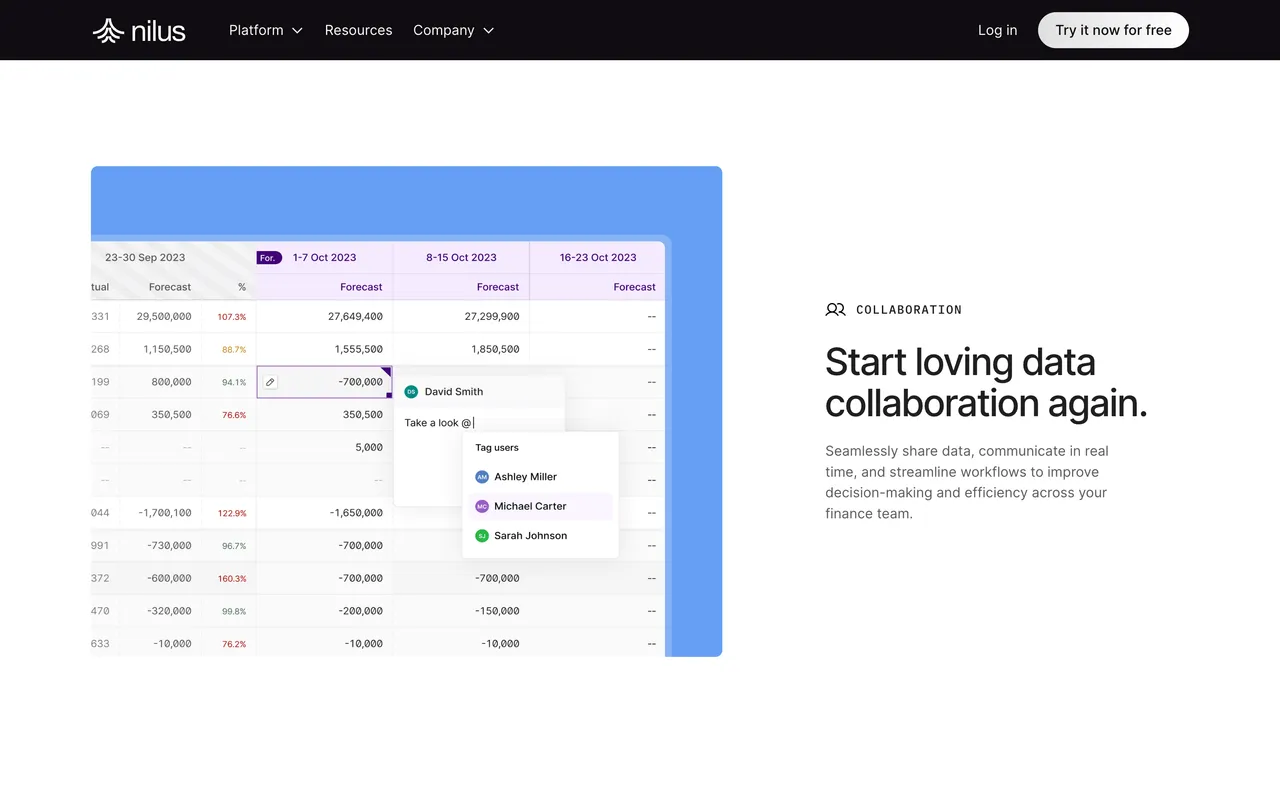Click the Log in link
This screenshot has width=1280, height=793.
pos(997,30)
